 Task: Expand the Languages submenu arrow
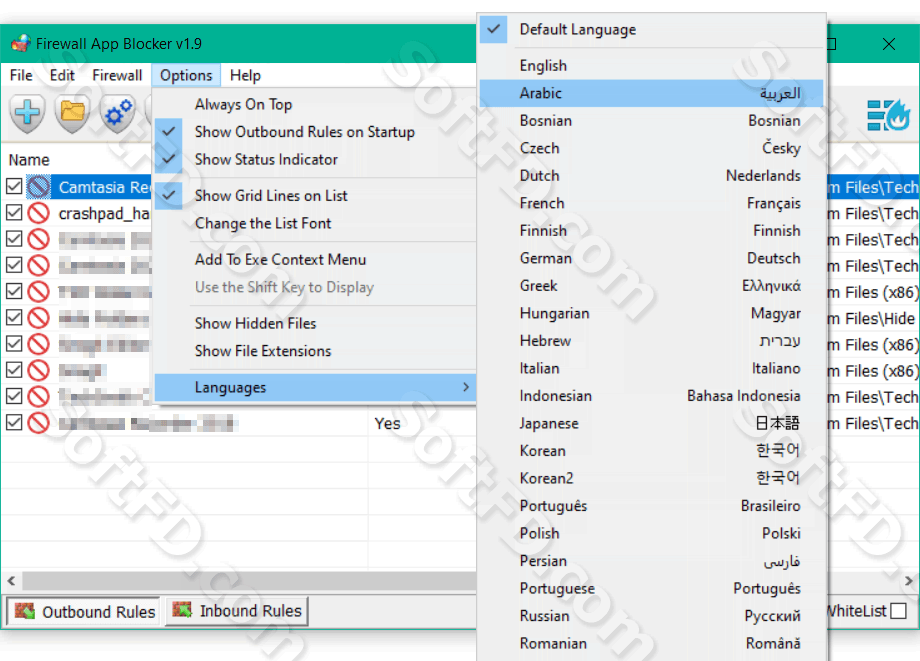(465, 387)
